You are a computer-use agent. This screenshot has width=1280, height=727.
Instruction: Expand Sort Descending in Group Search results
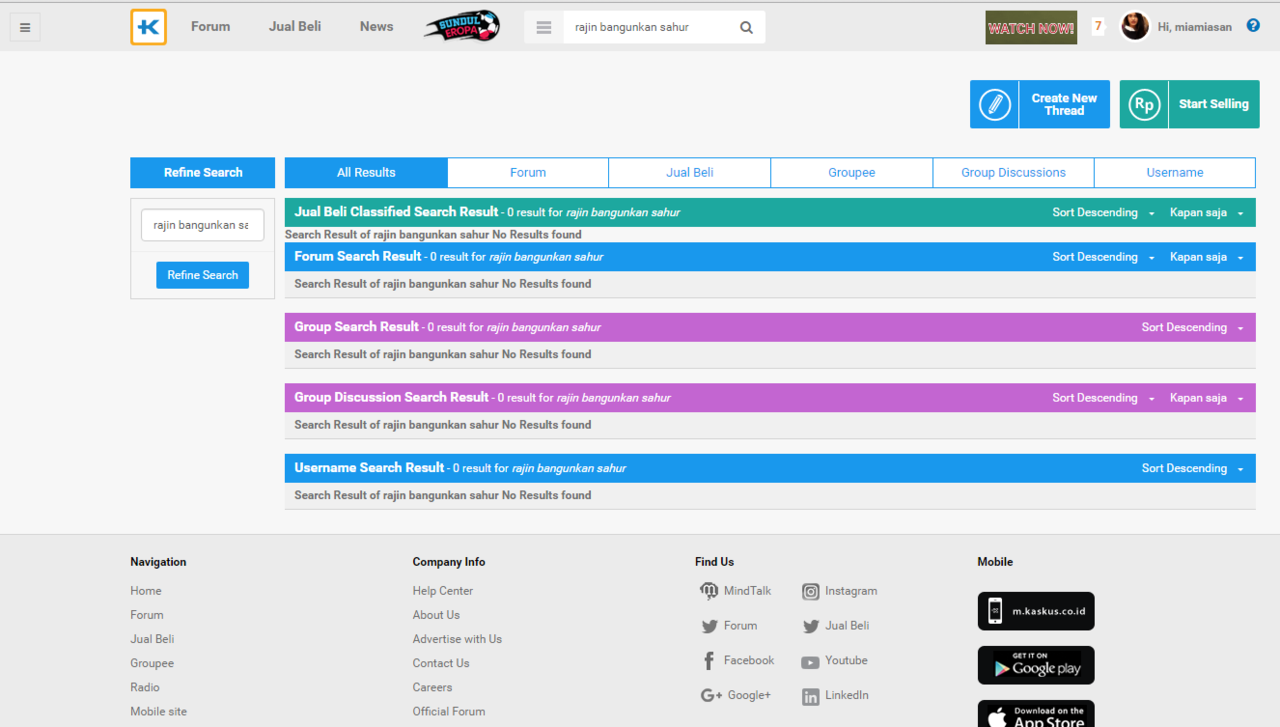tap(1193, 328)
